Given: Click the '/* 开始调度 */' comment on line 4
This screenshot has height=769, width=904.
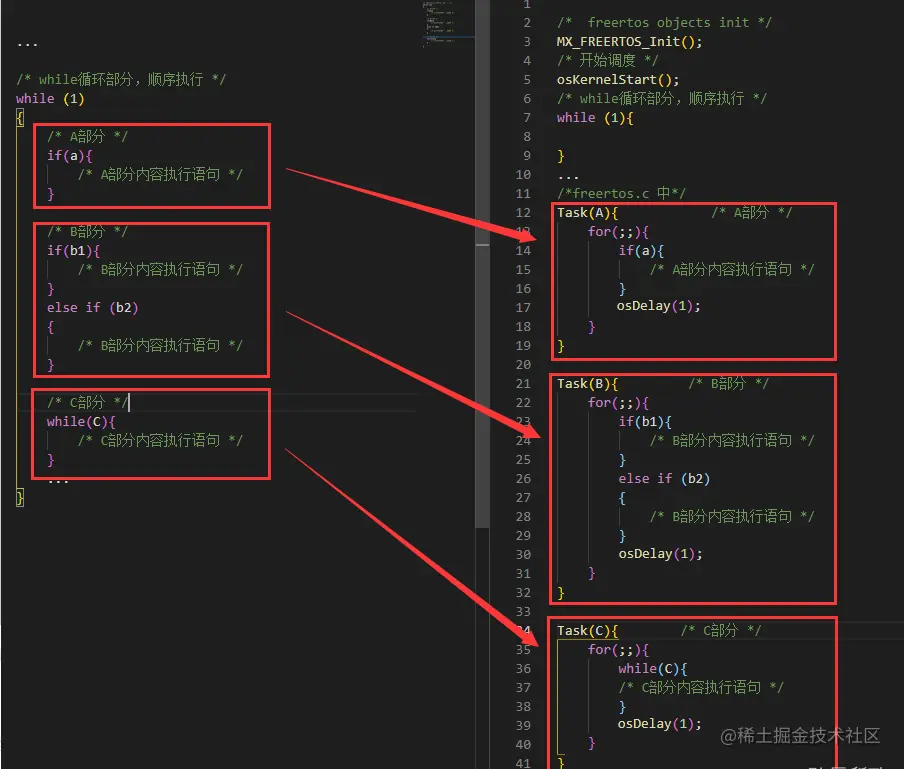Looking at the screenshot, I should (x=607, y=61).
